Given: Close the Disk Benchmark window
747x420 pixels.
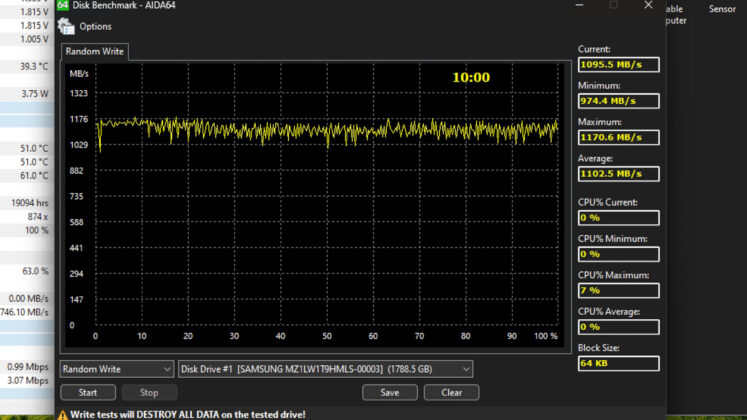Looking at the screenshot, I should click(648, 5).
